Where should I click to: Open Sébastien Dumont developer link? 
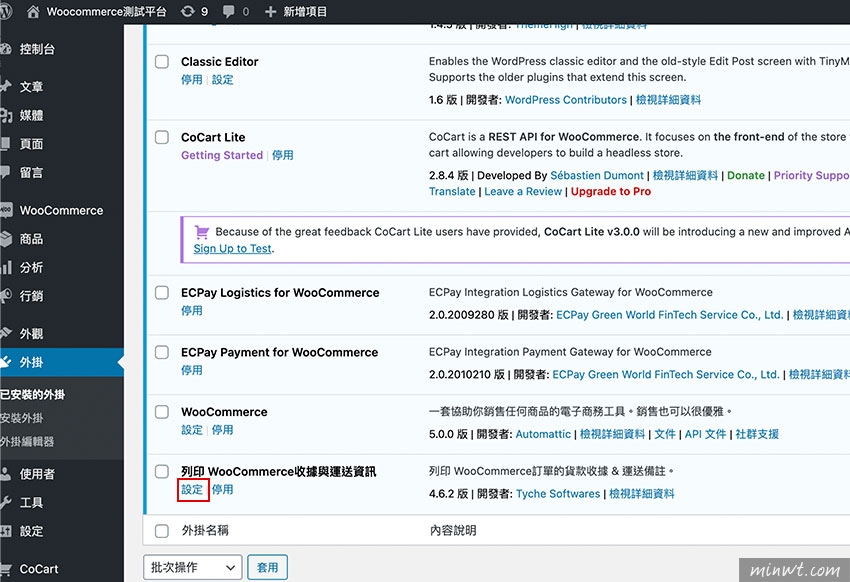pos(597,175)
